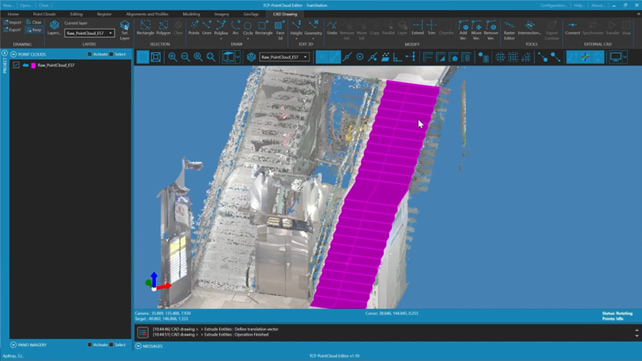The width and height of the screenshot is (642, 361).
Task: Open the Raster Editor tool
Action: coord(509,29)
